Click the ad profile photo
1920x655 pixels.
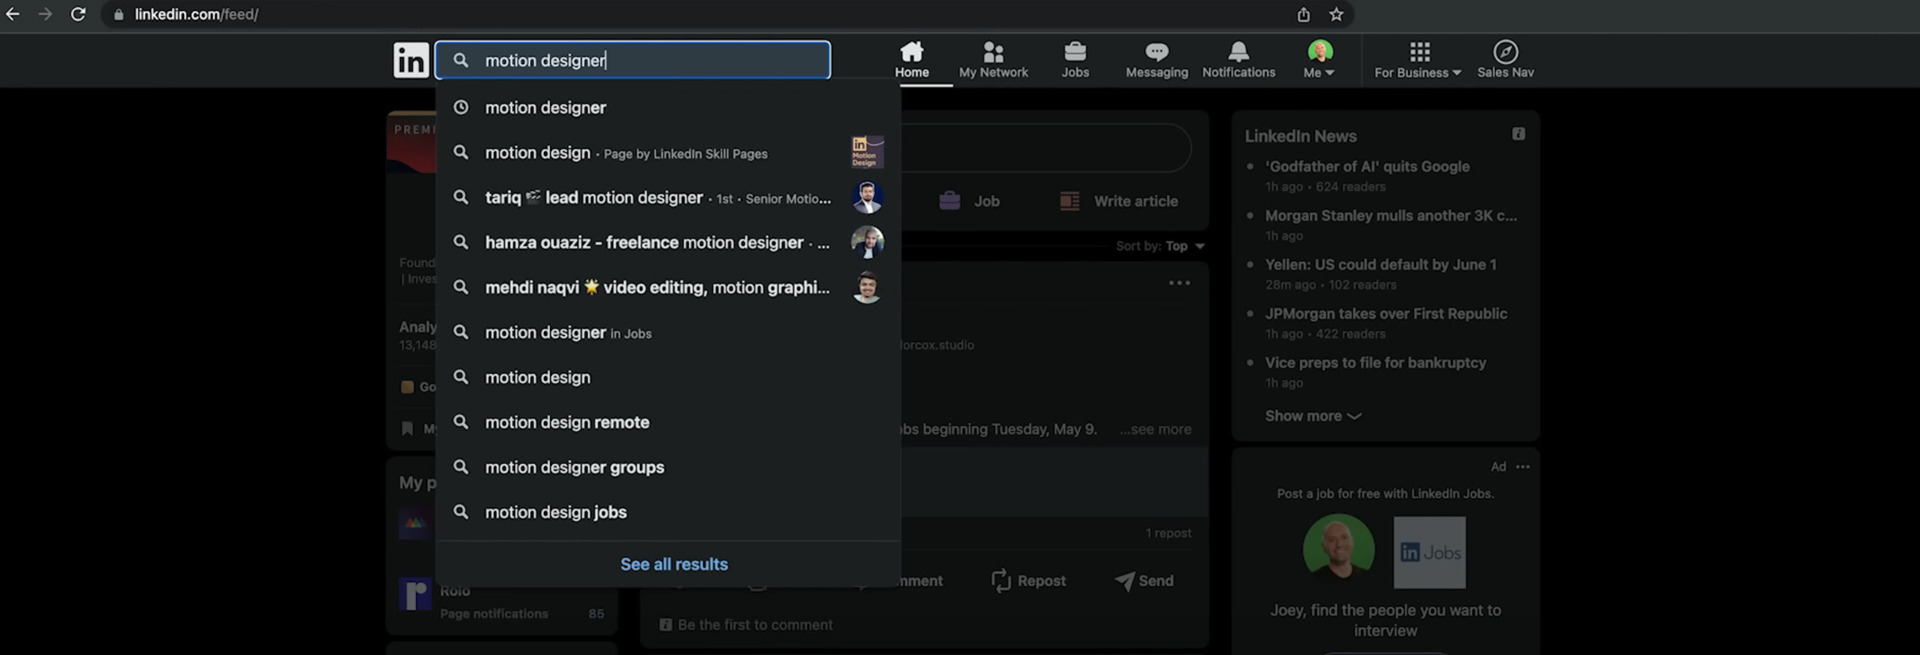pos(1338,549)
